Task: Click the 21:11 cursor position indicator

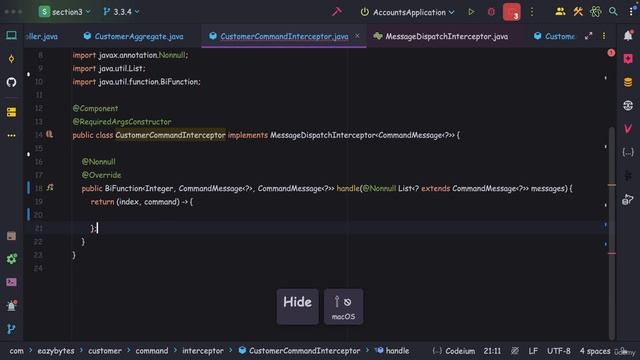Action: click(492, 351)
